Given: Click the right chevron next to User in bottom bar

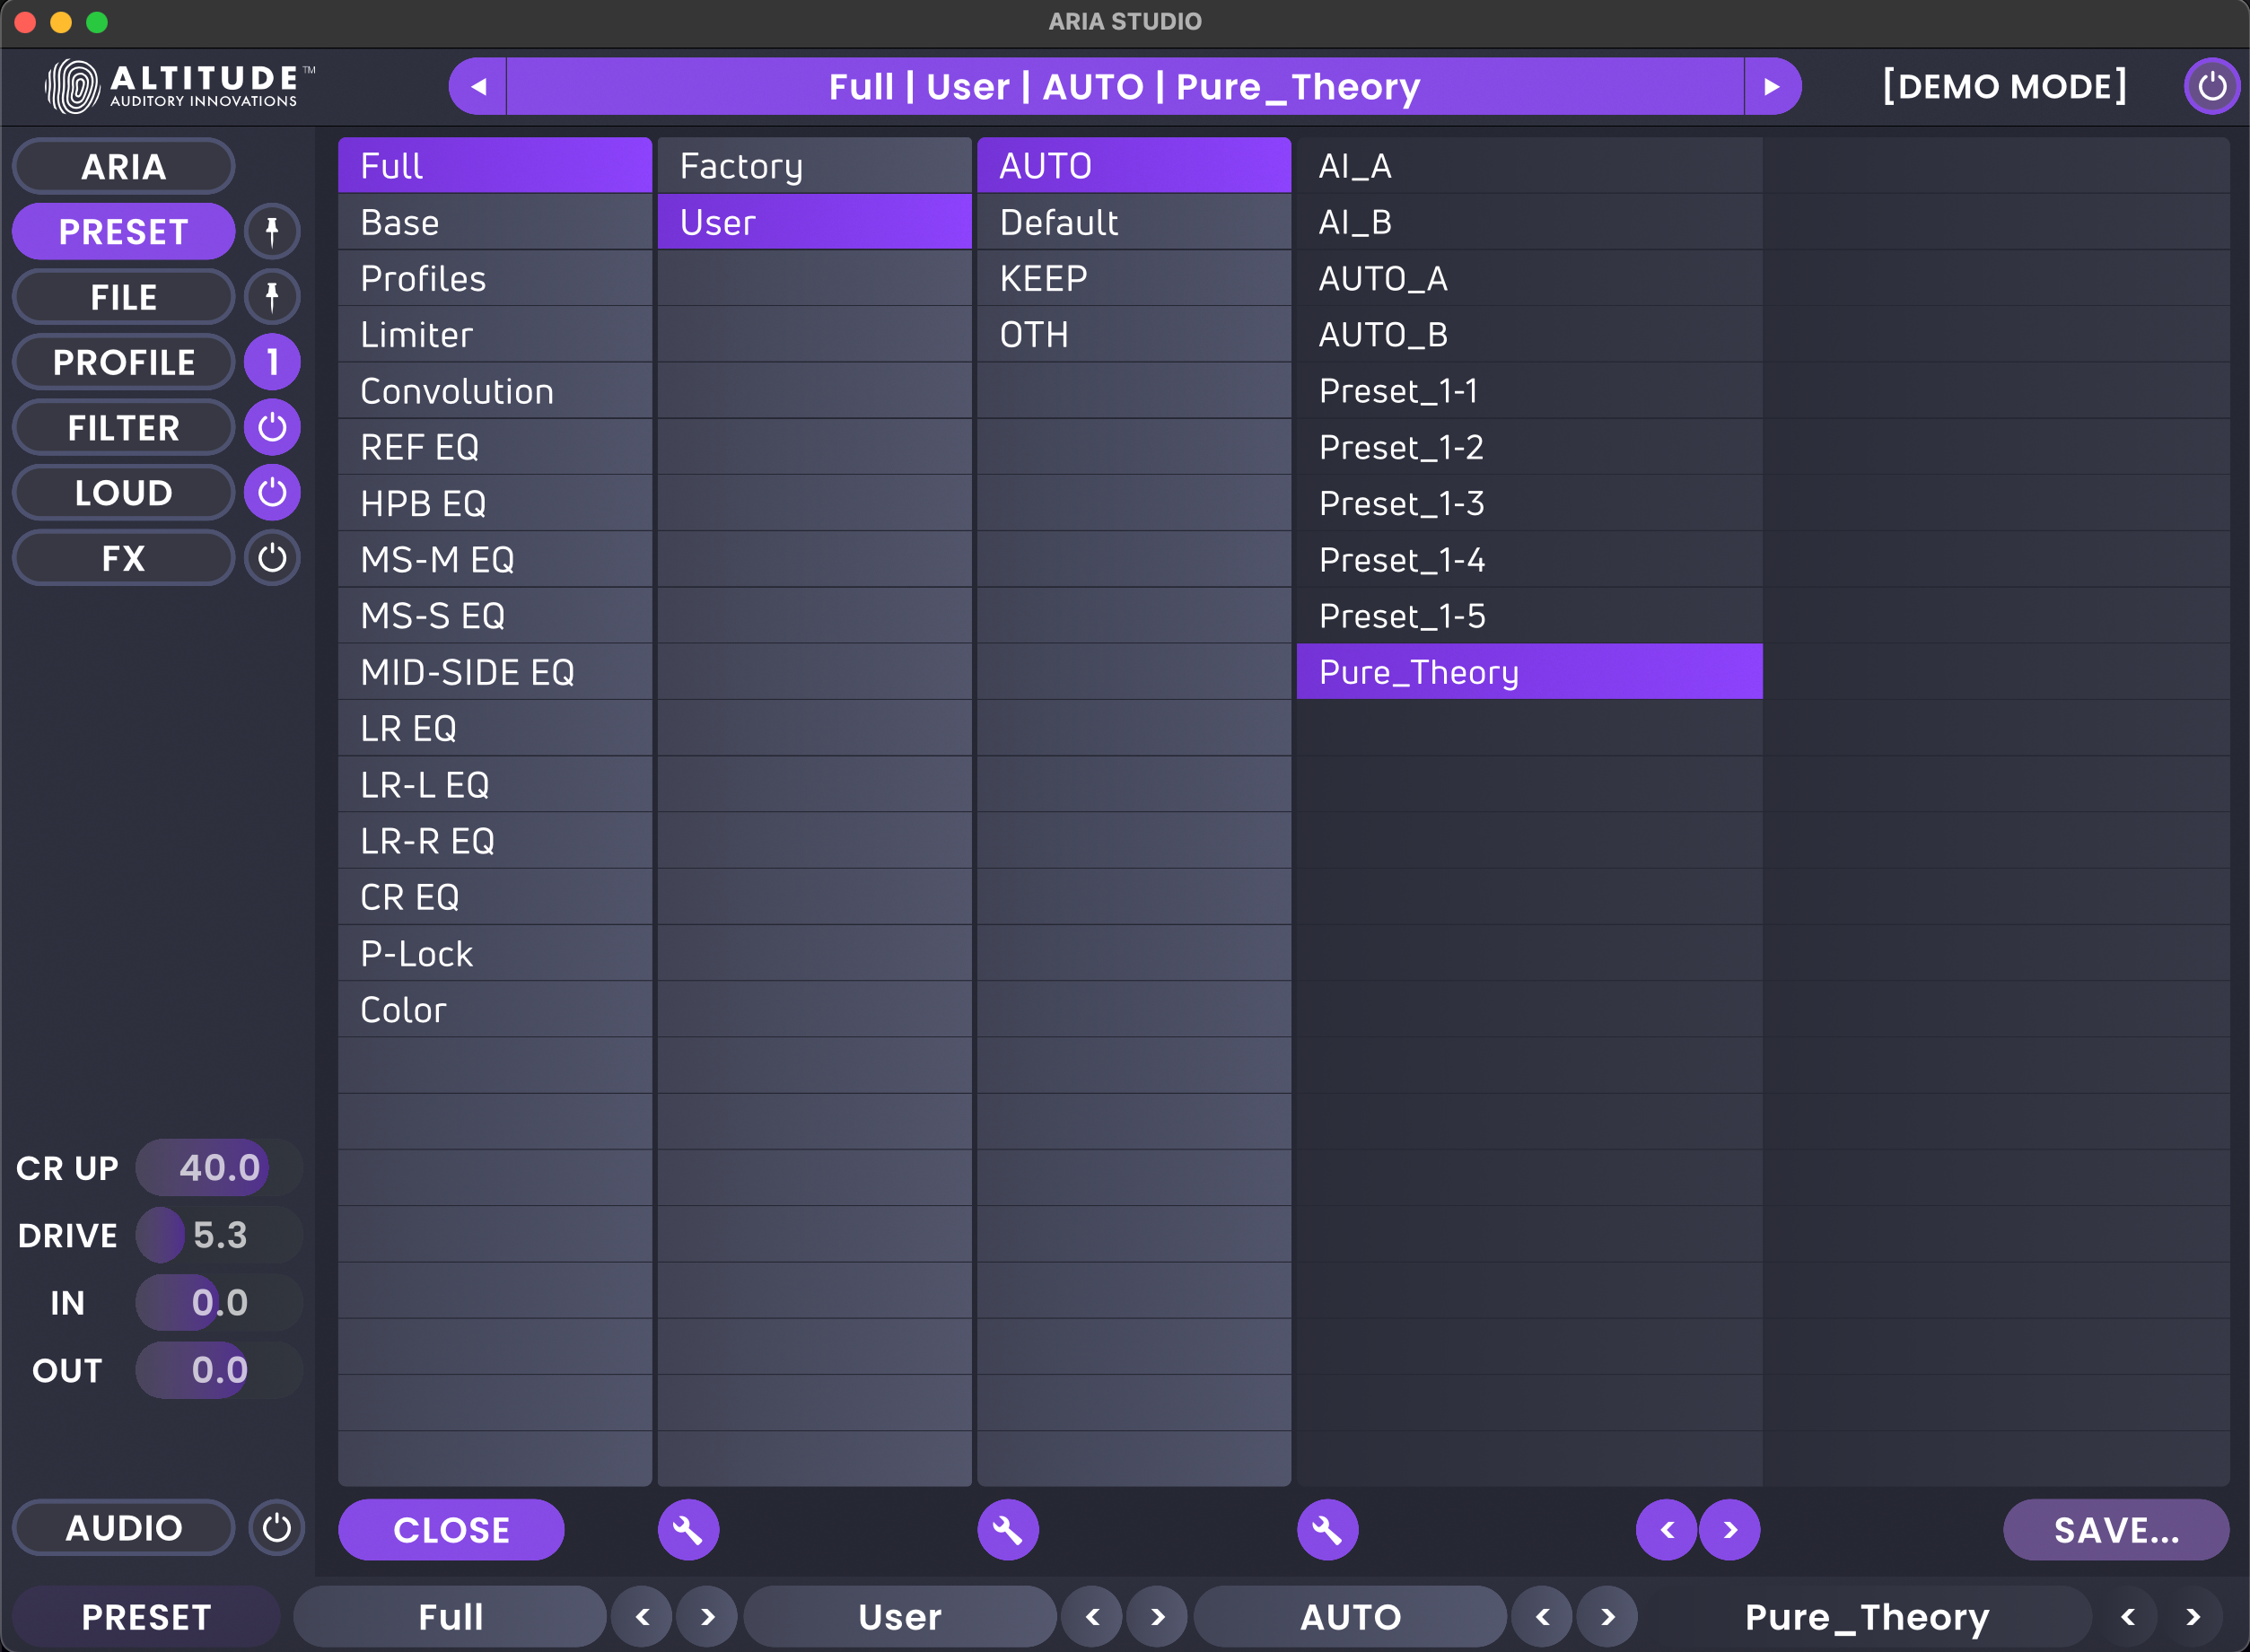Looking at the screenshot, I should (1157, 1616).
